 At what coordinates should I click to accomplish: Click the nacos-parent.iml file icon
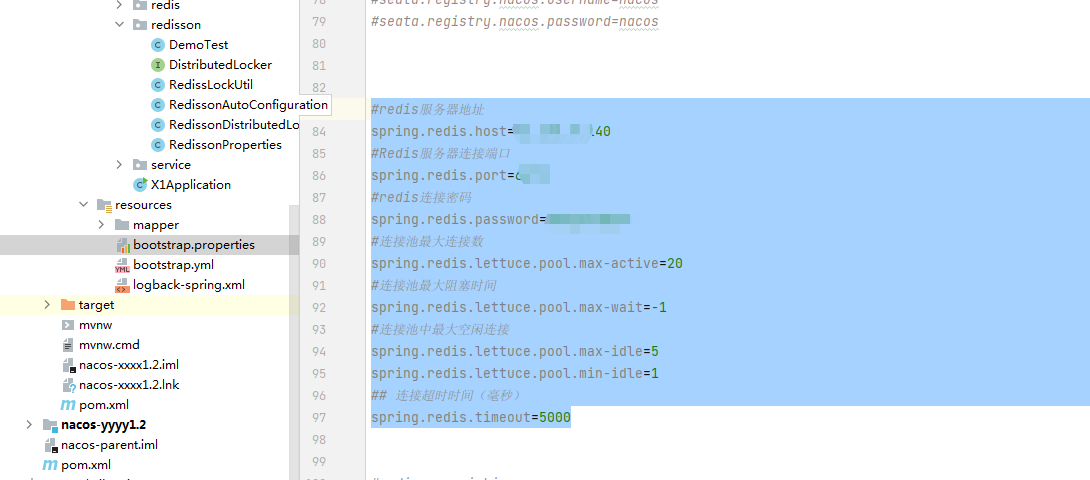point(50,445)
